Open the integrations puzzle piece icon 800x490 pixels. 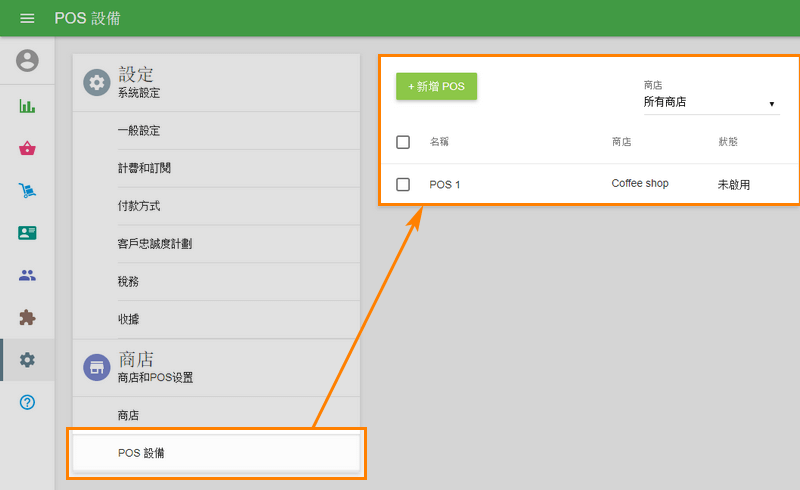pos(27,317)
